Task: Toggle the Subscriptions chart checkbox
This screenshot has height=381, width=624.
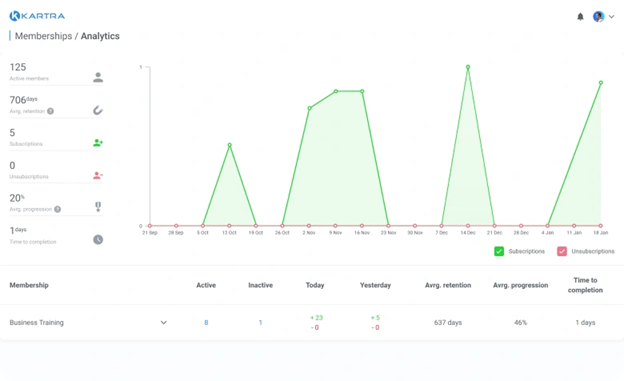Action: coord(499,251)
